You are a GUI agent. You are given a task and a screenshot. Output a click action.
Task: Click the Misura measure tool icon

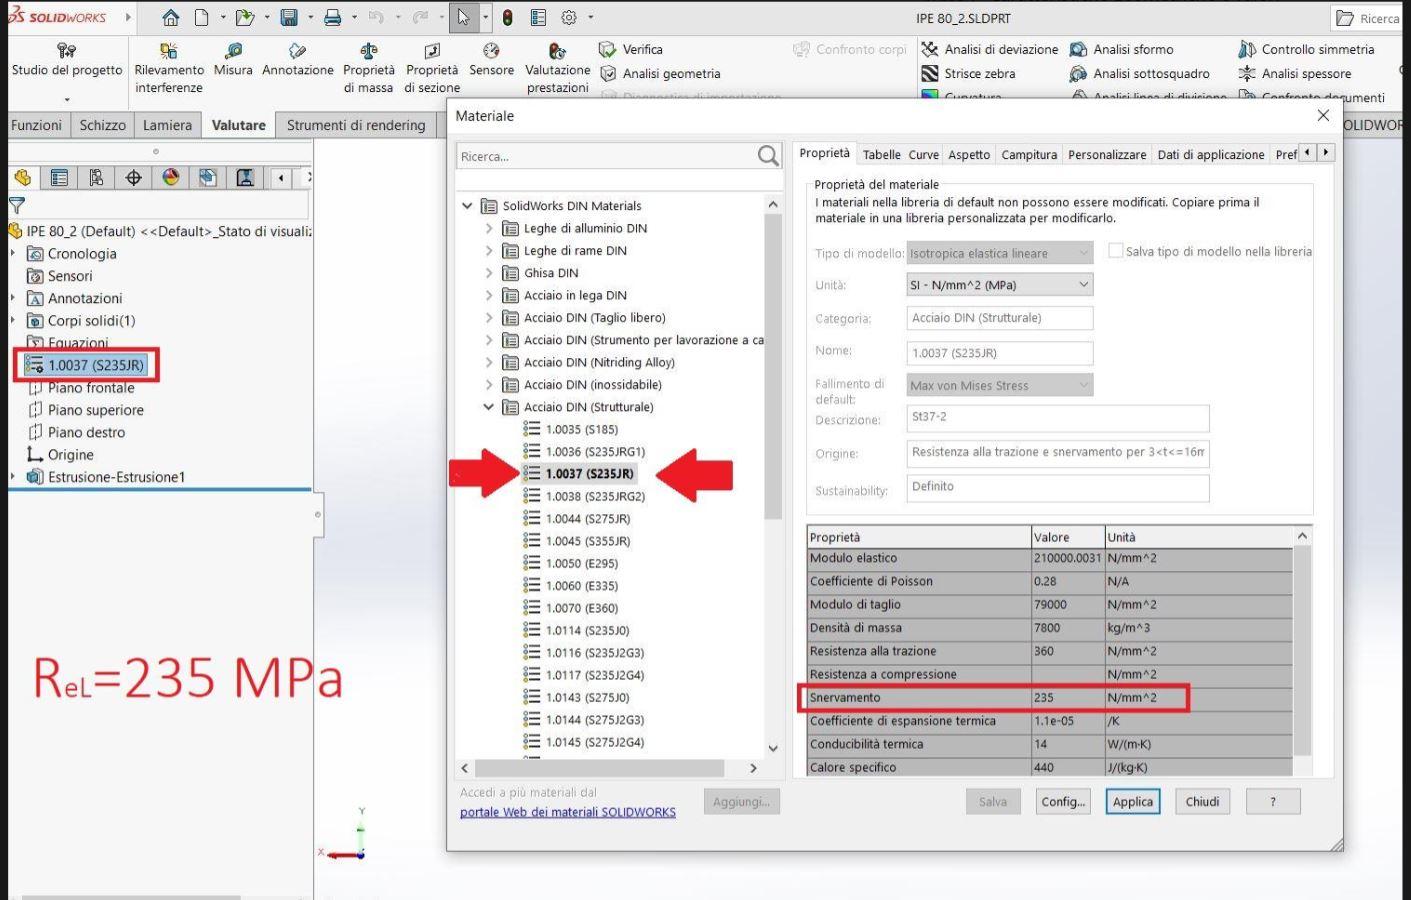click(233, 51)
